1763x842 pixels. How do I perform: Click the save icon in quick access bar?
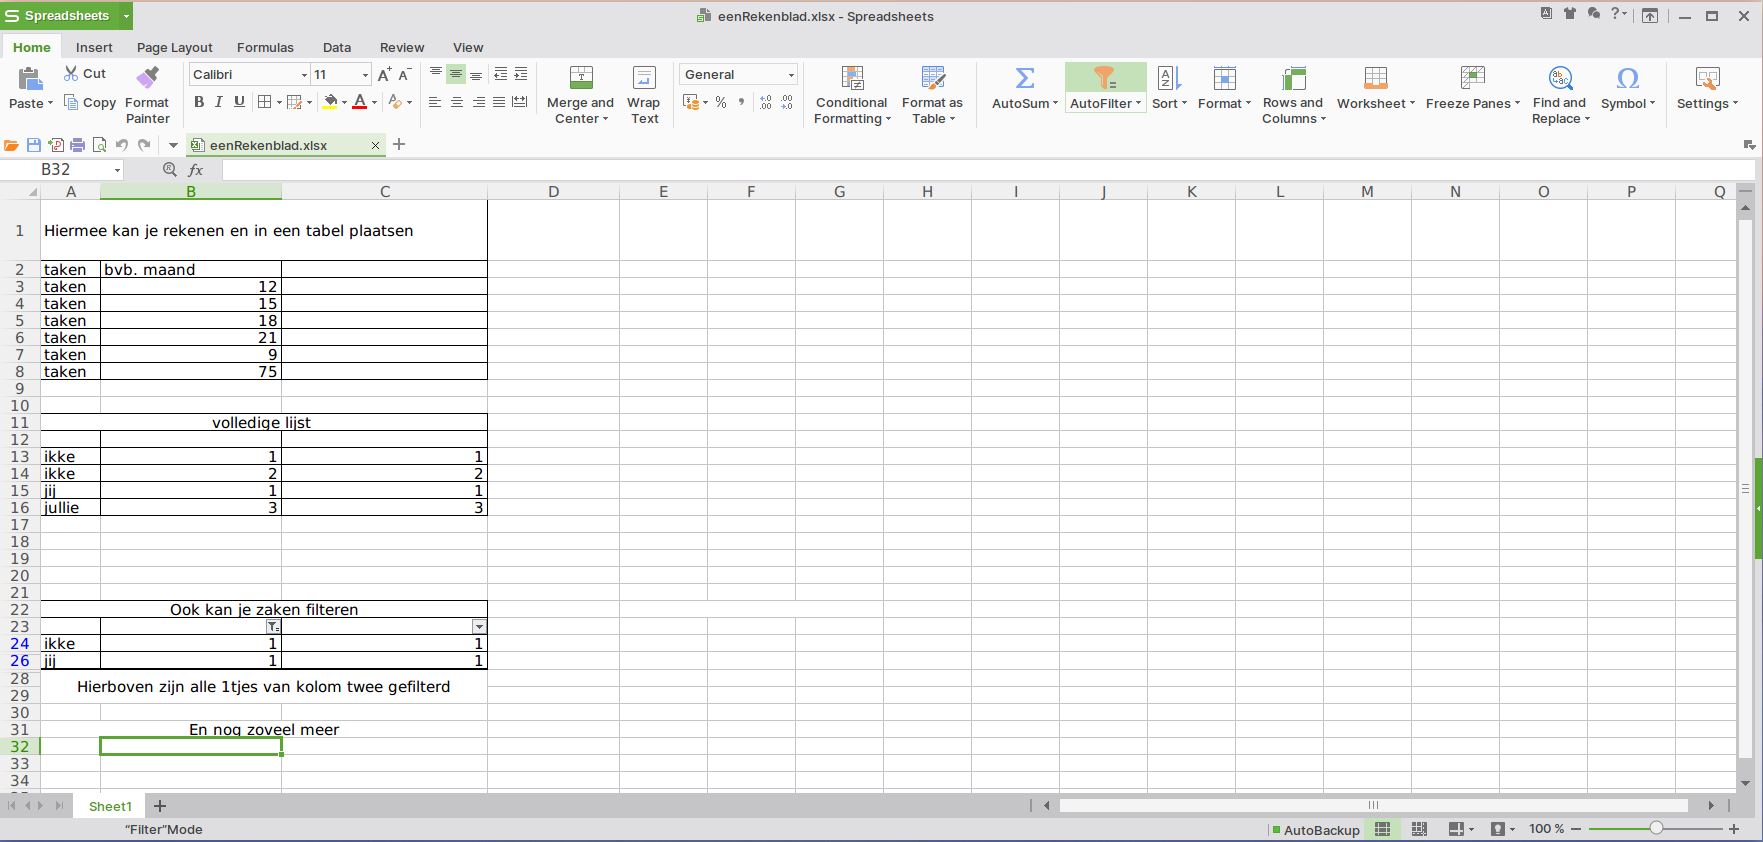click(x=34, y=145)
